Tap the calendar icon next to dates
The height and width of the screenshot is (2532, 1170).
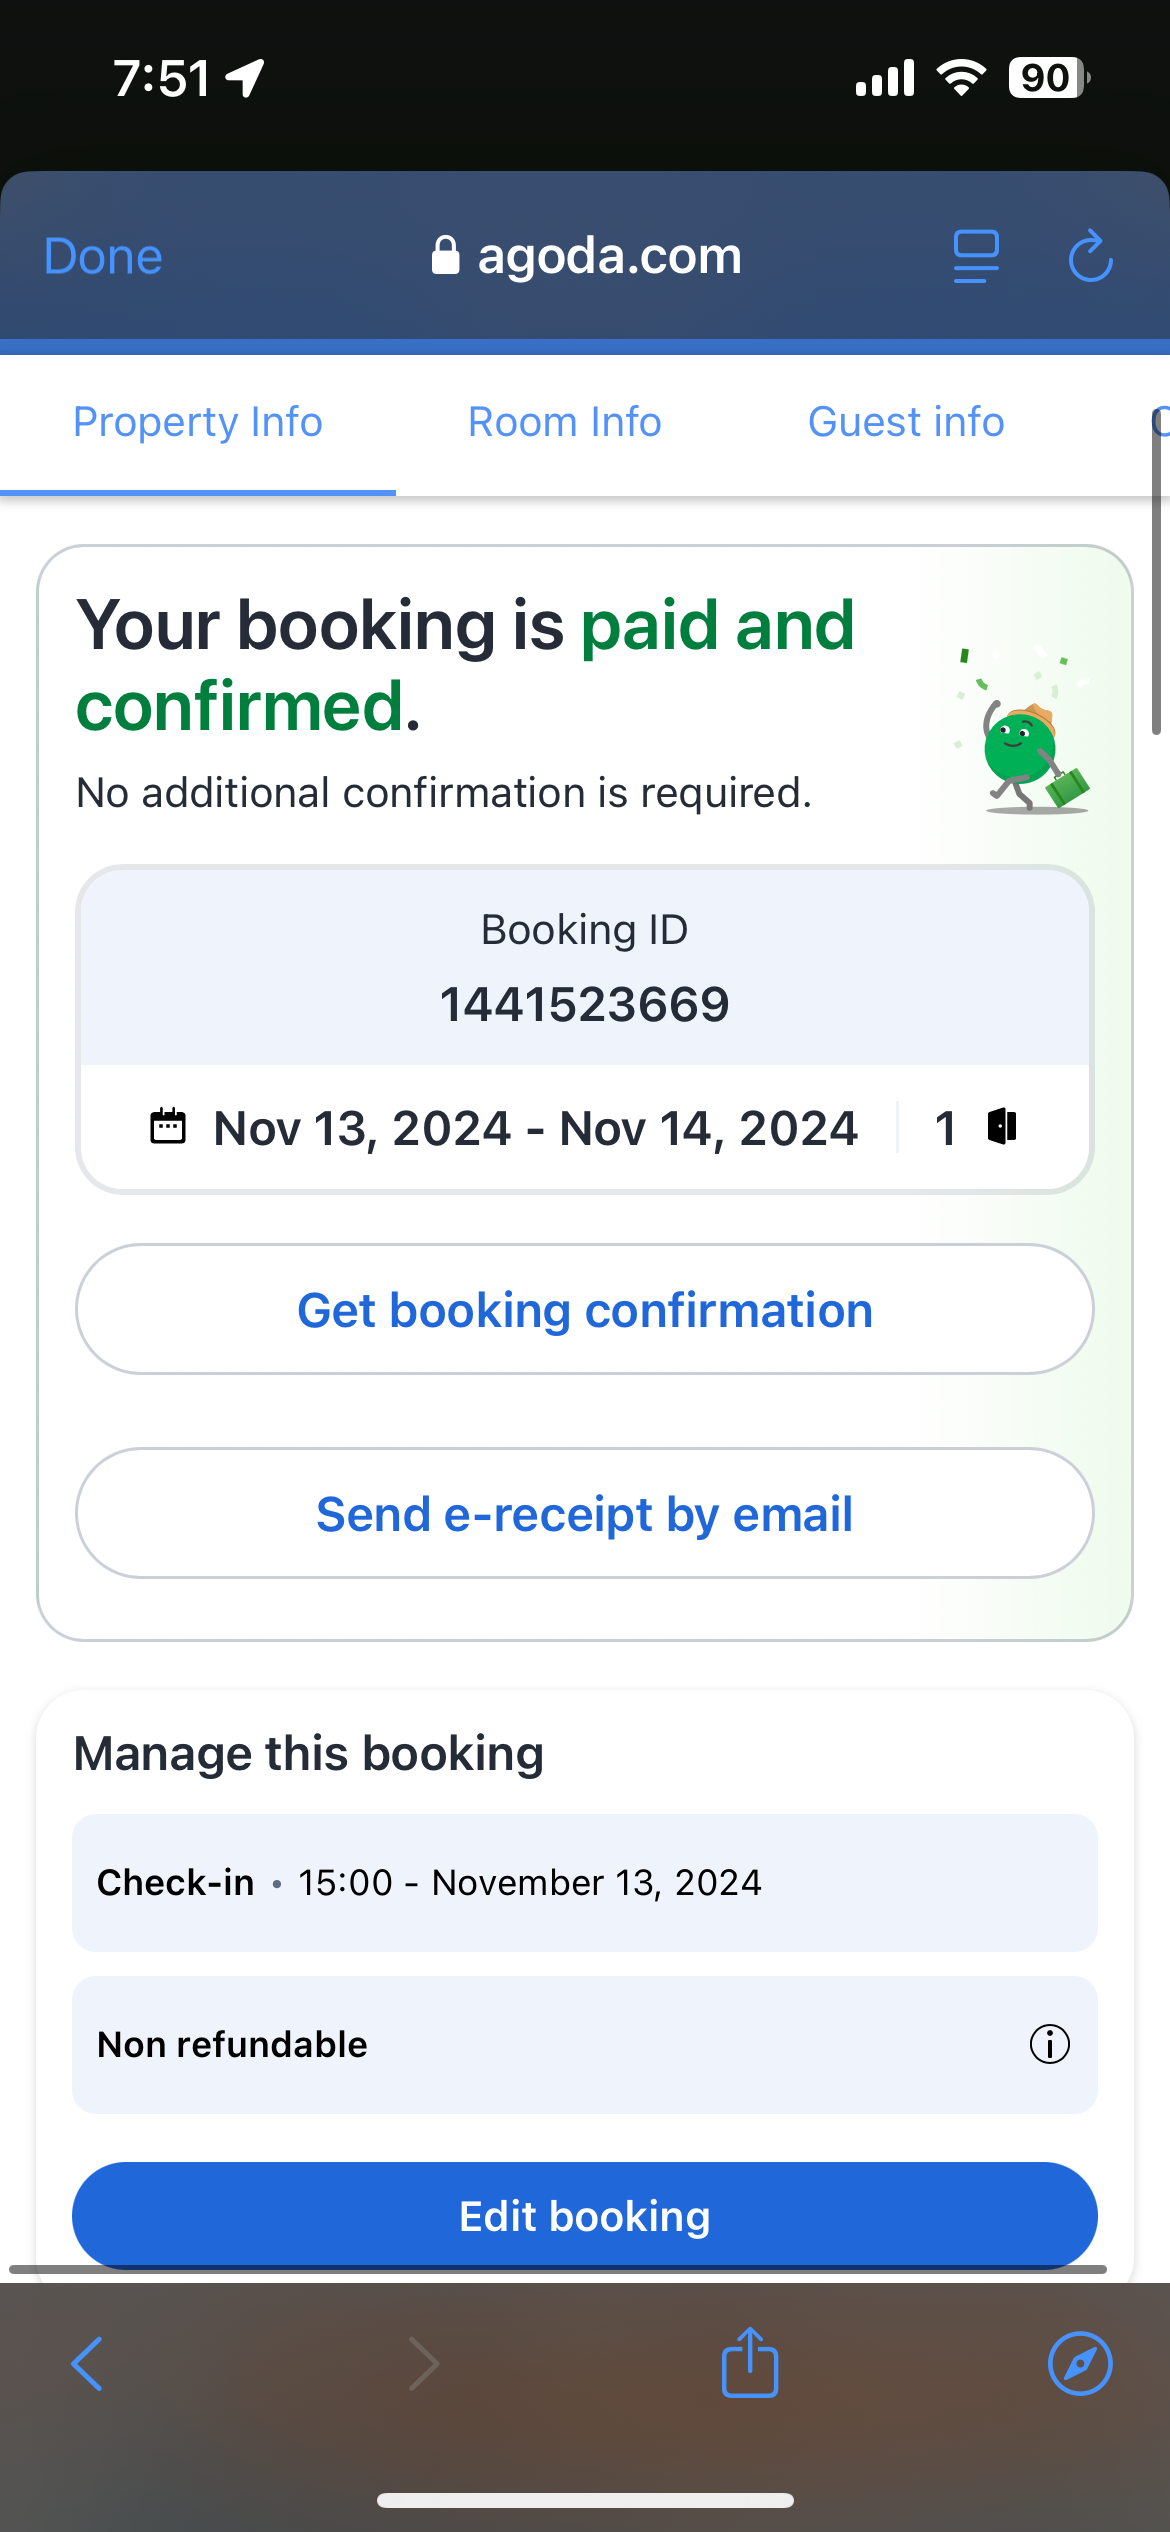click(168, 1126)
